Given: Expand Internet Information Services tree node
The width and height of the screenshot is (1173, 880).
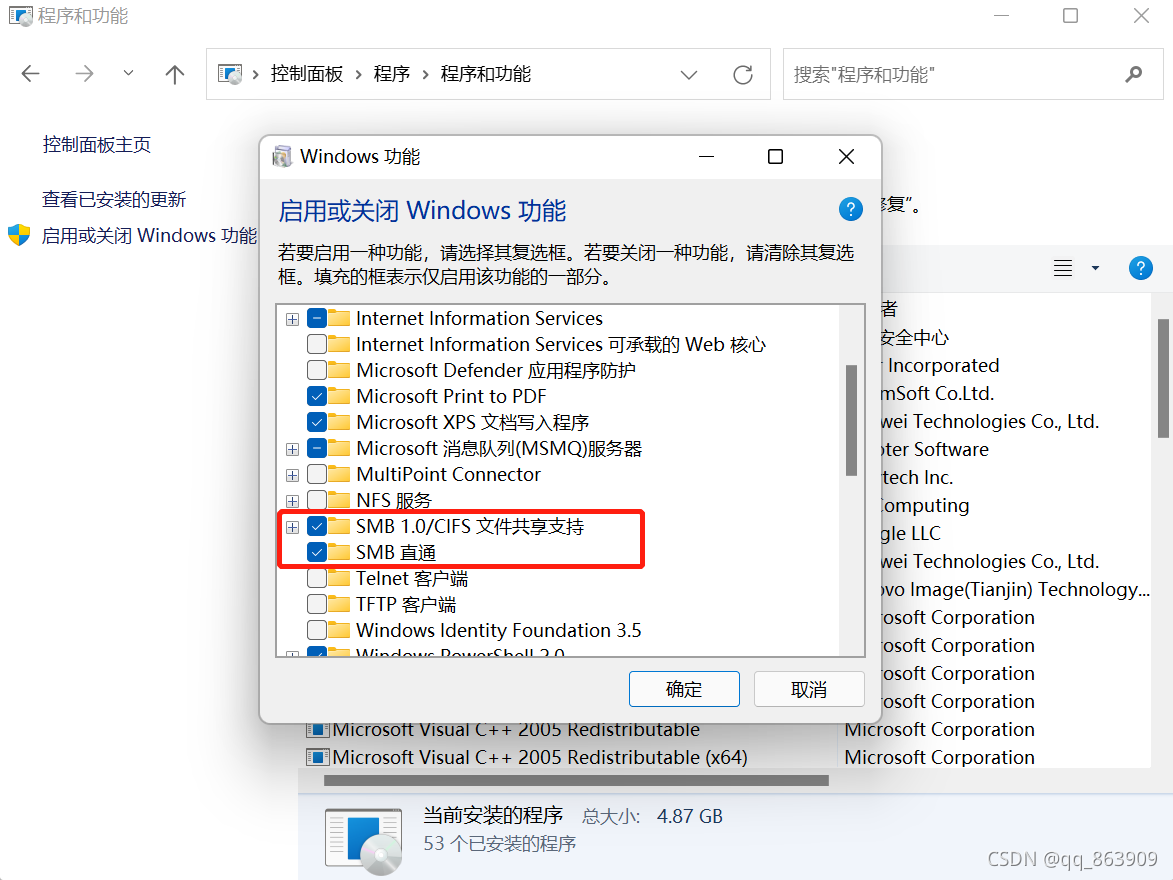Looking at the screenshot, I should coord(293,319).
